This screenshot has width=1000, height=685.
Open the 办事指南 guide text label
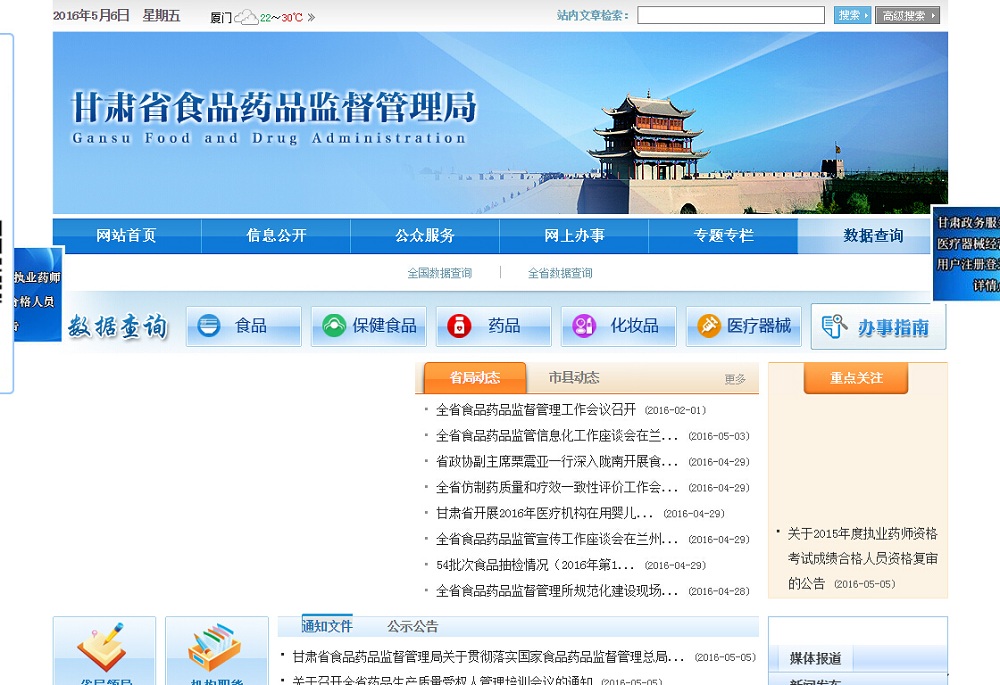pos(893,327)
